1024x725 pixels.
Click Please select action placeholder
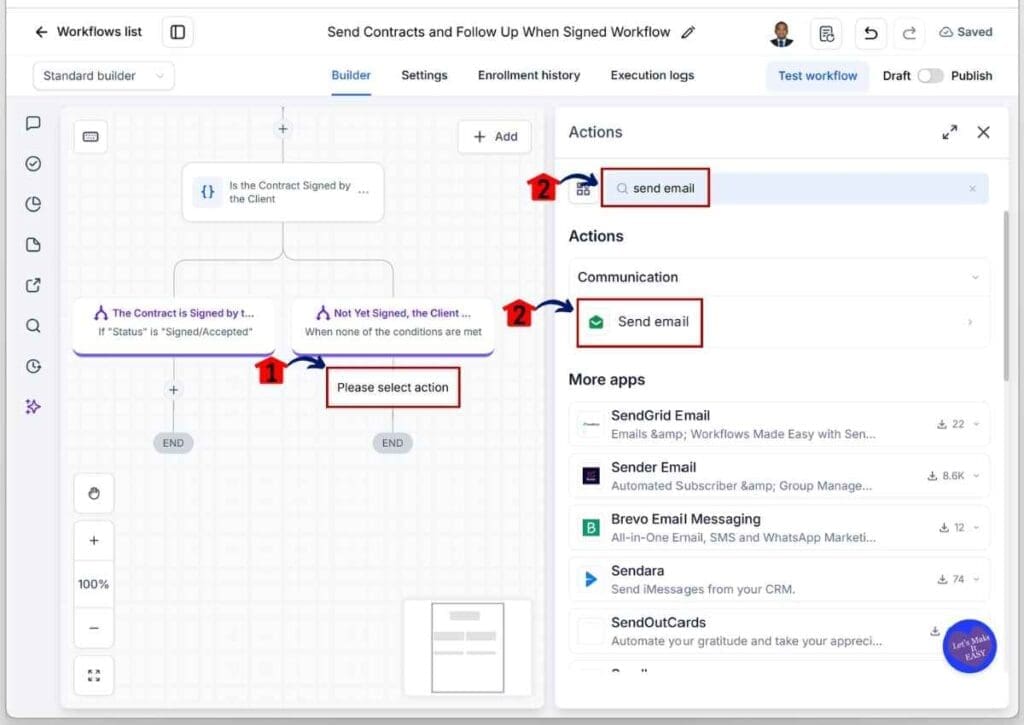pos(393,387)
